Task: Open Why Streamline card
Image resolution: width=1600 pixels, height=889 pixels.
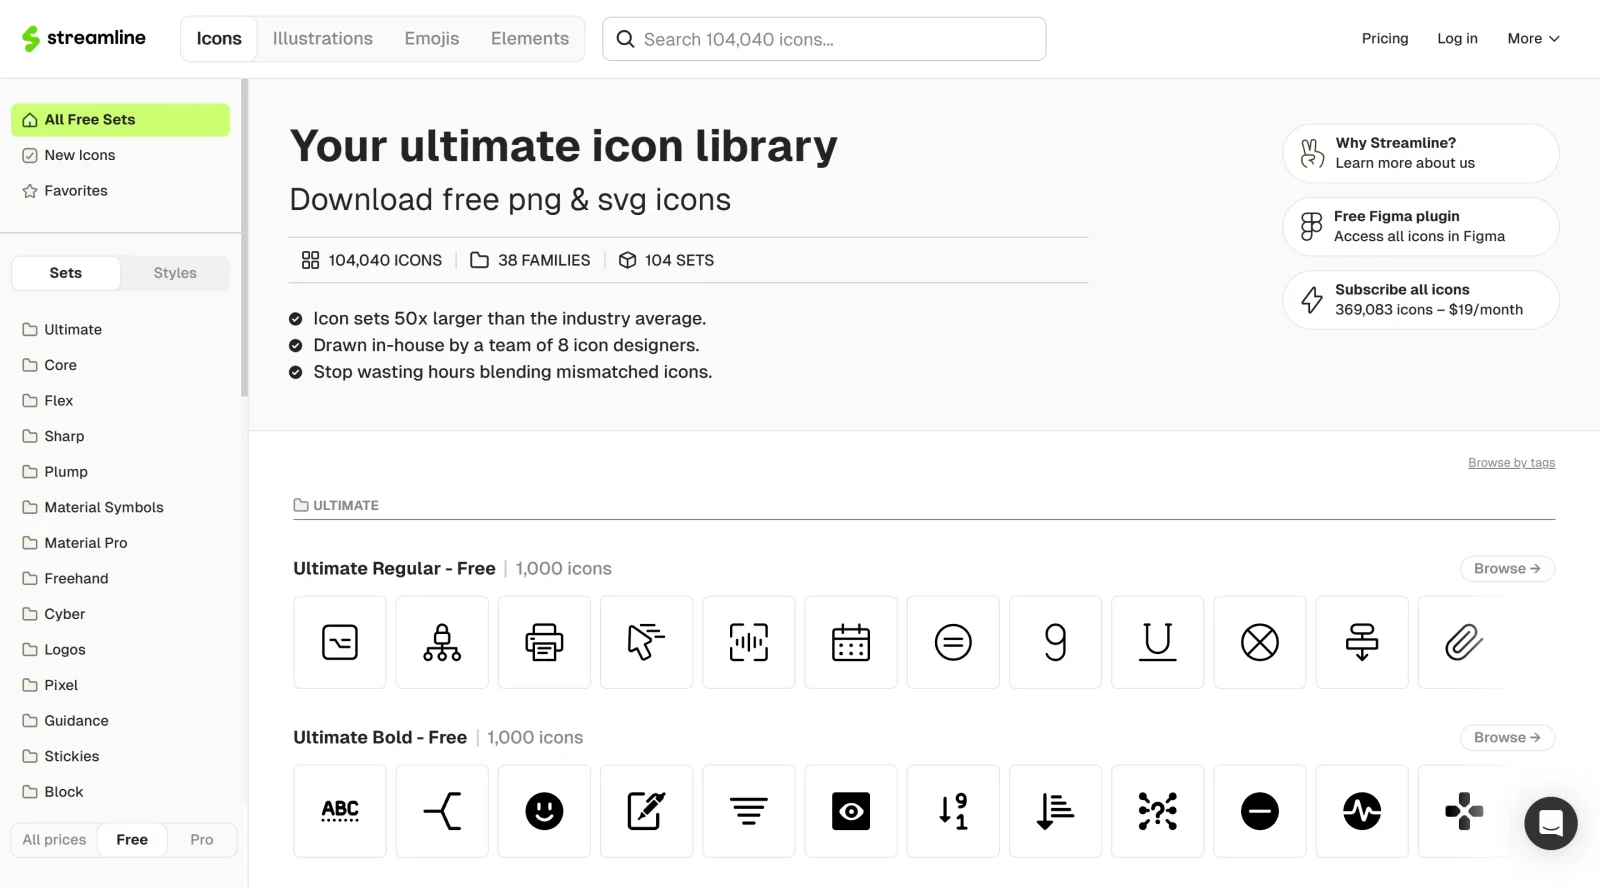Action: (x=1420, y=153)
